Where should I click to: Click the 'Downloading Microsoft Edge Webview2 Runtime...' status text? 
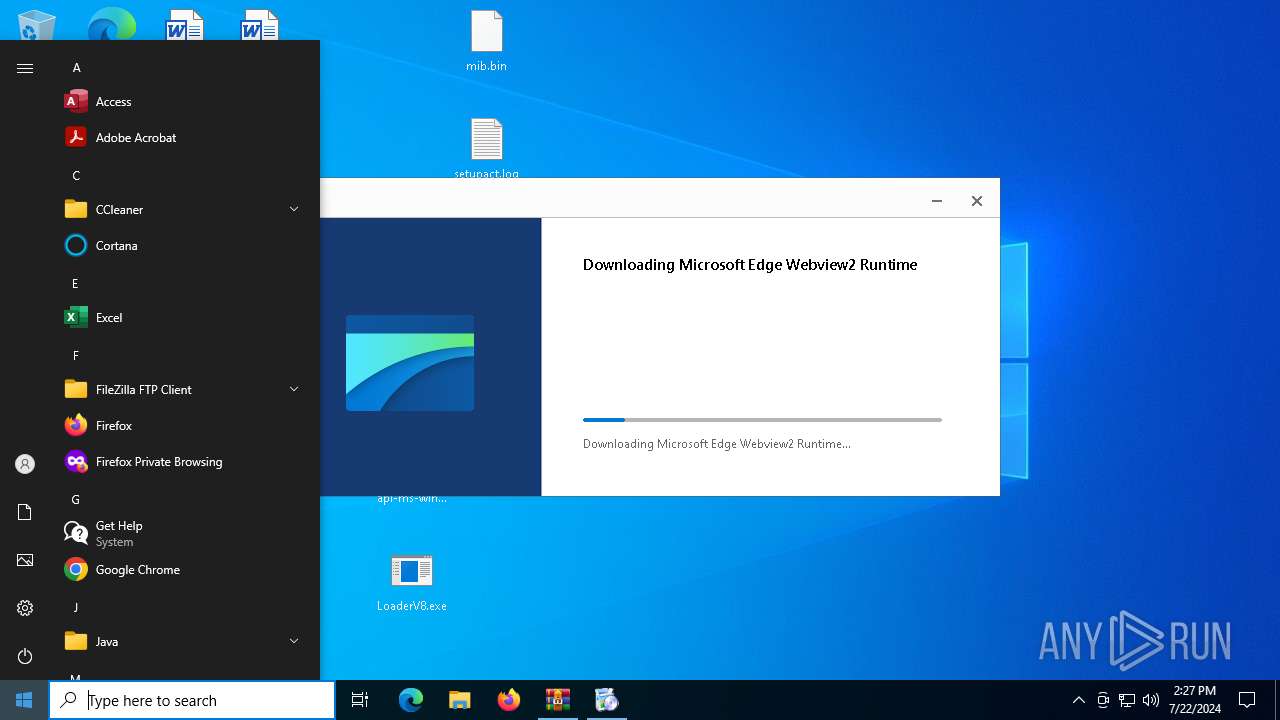pyautogui.click(x=717, y=444)
